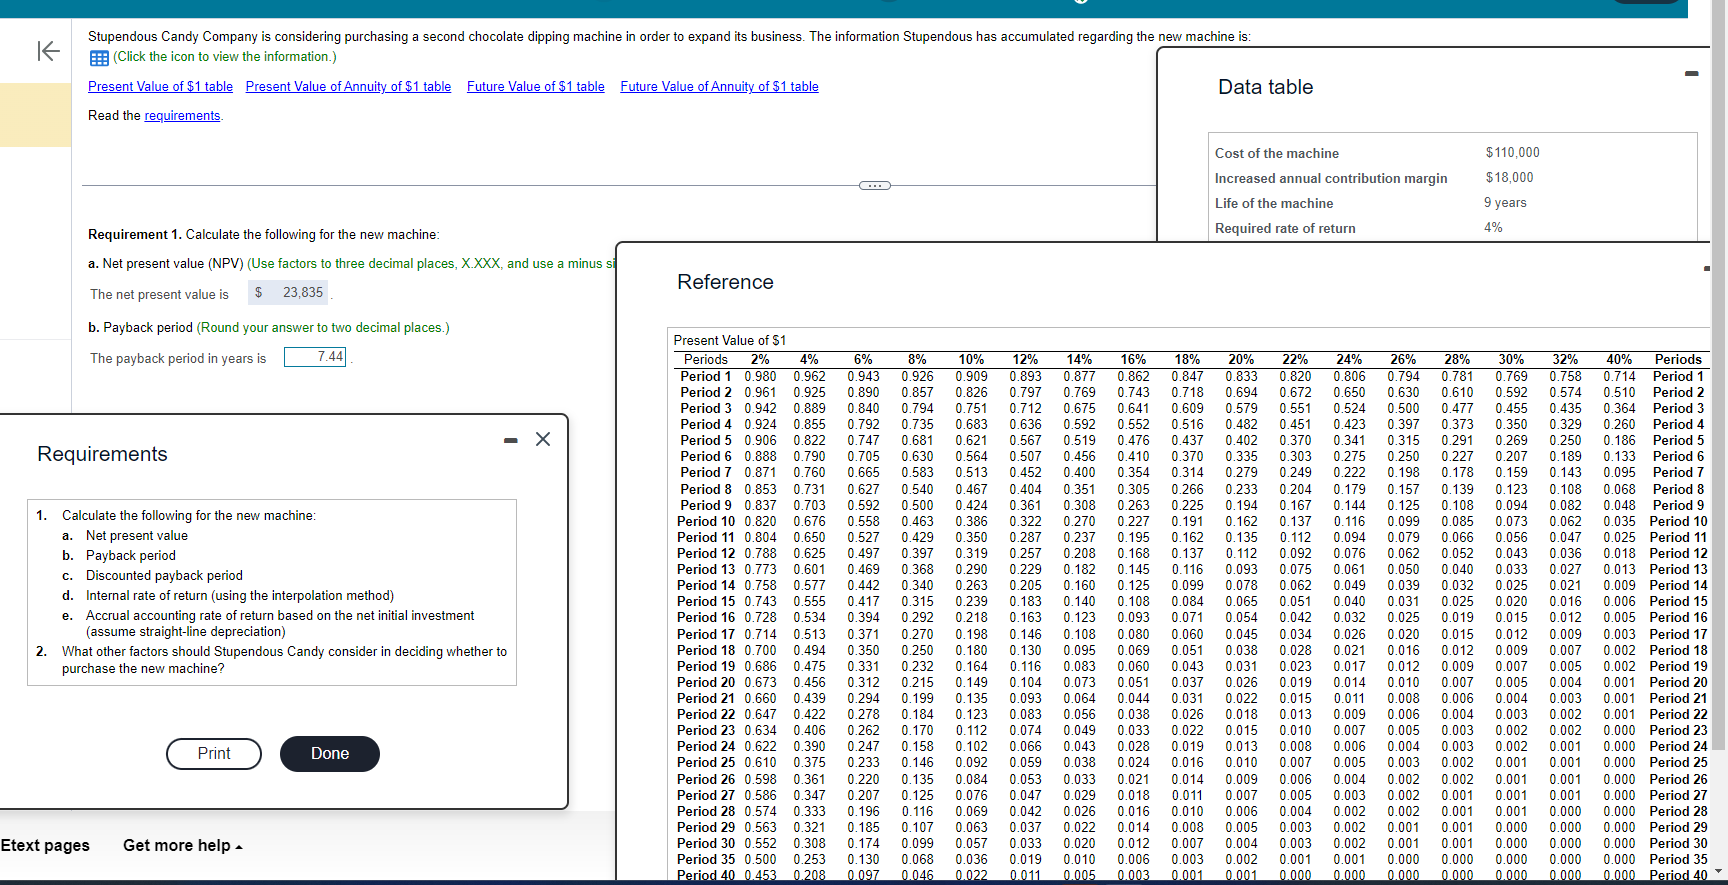Viewport: 1728px width, 885px height.
Task: Click 'Cost of the machine' label
Action: (x=1276, y=154)
